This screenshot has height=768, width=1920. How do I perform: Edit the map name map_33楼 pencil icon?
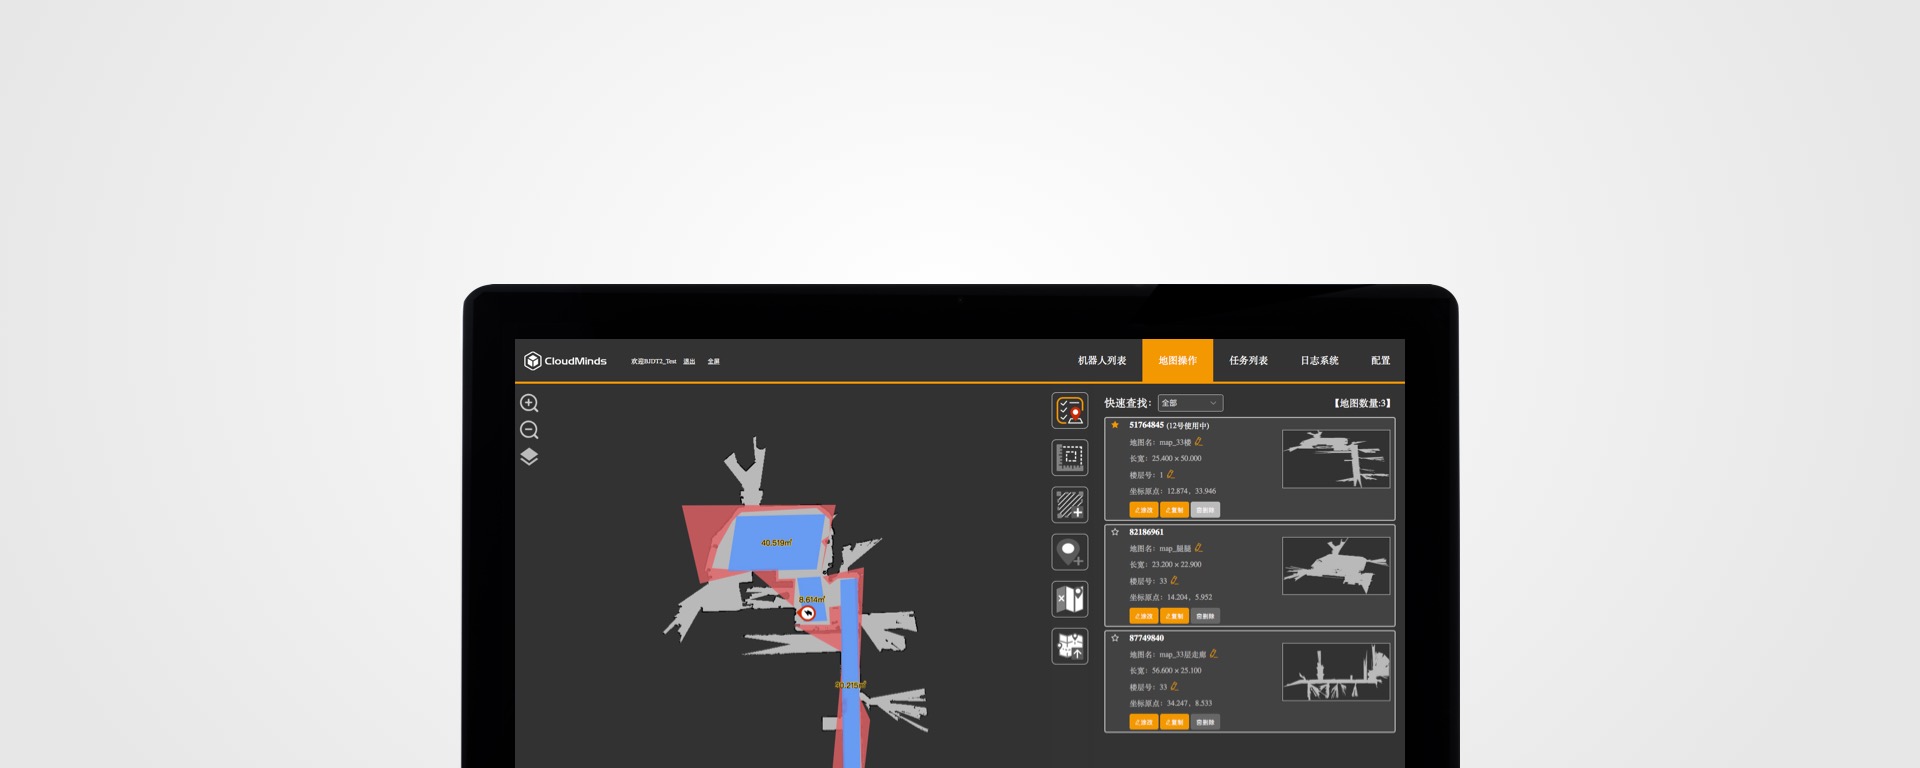pyautogui.click(x=1198, y=442)
